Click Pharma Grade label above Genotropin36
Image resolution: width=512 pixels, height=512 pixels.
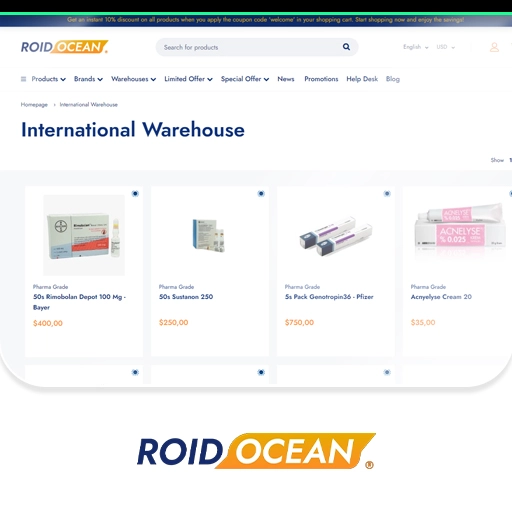(x=302, y=287)
